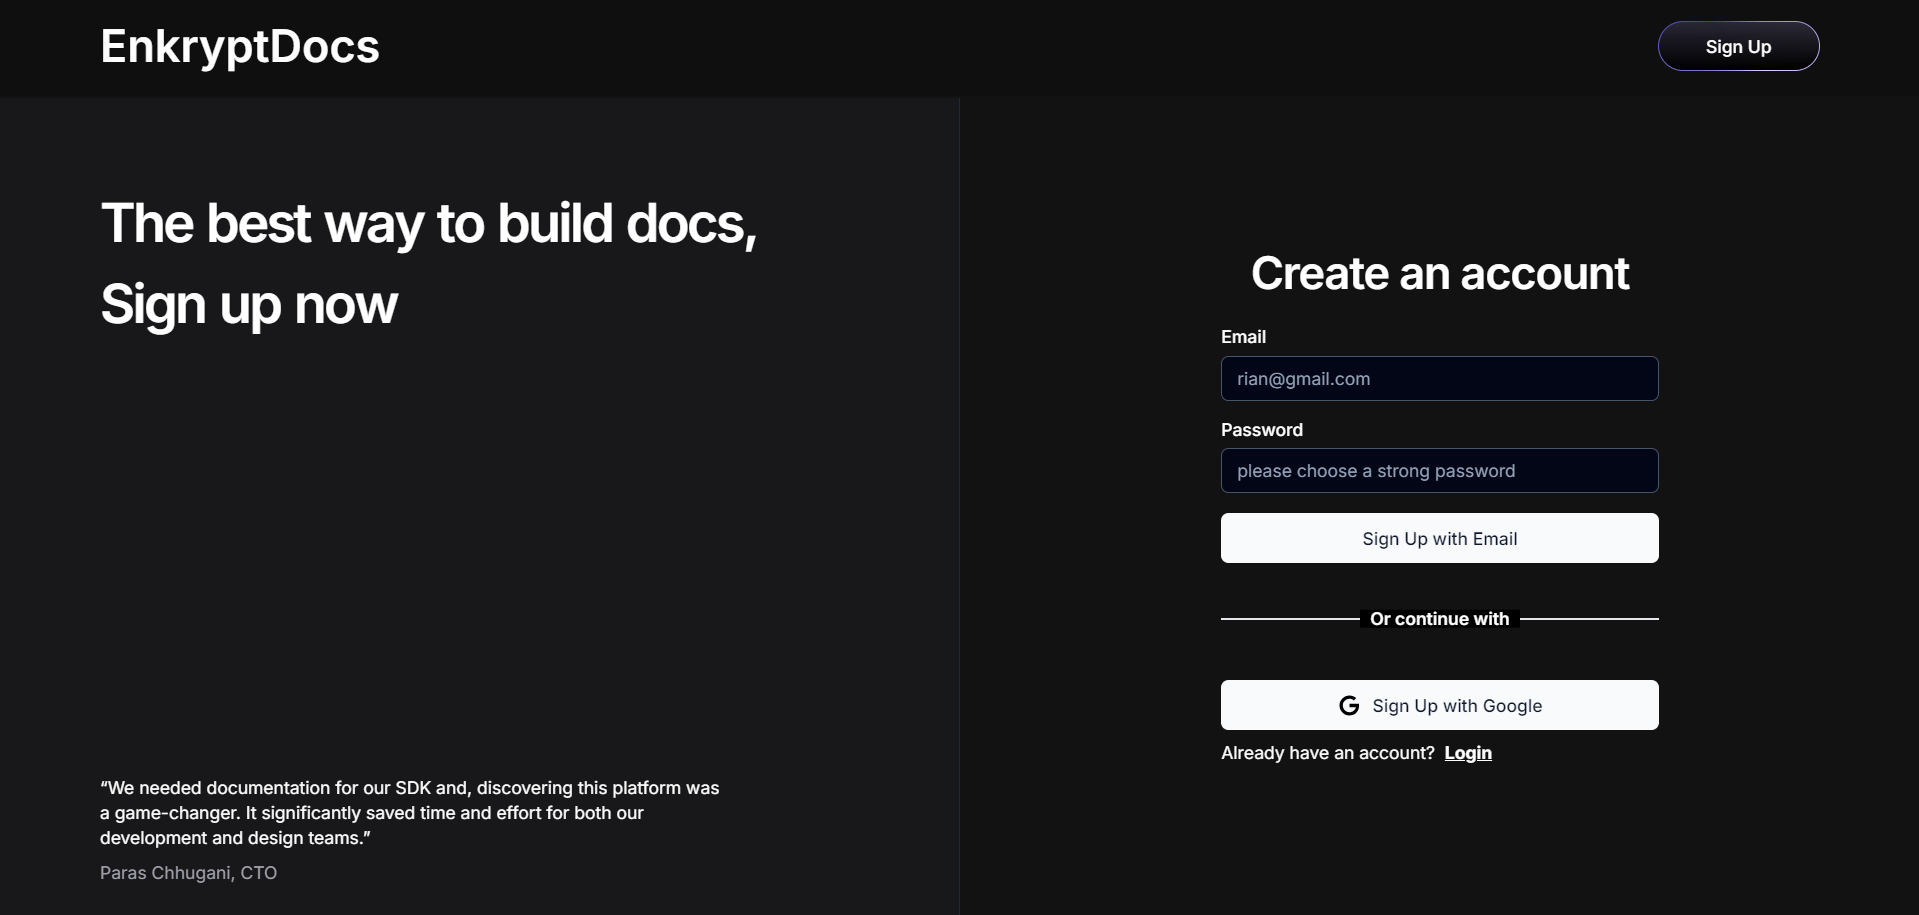Click the 'Already have an account?' text
1919x915 pixels.
tap(1327, 753)
